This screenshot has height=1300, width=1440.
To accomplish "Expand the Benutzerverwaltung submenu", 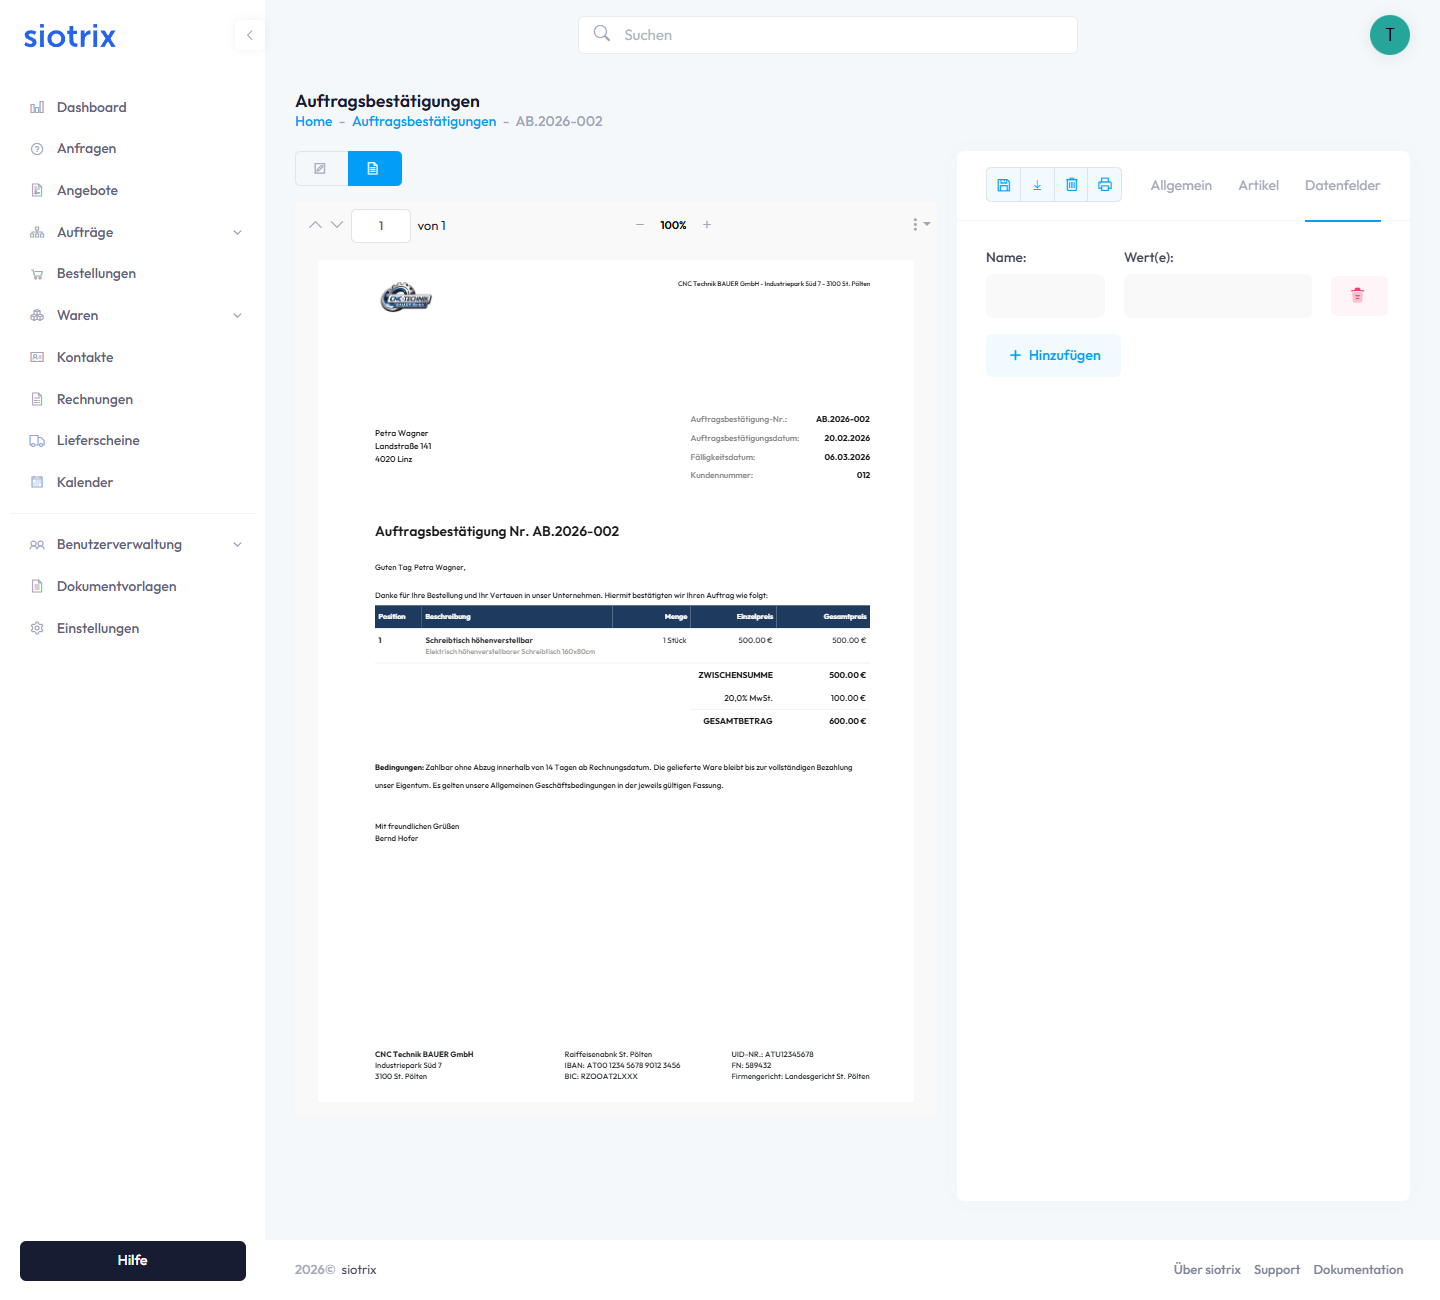I will [x=237, y=545].
